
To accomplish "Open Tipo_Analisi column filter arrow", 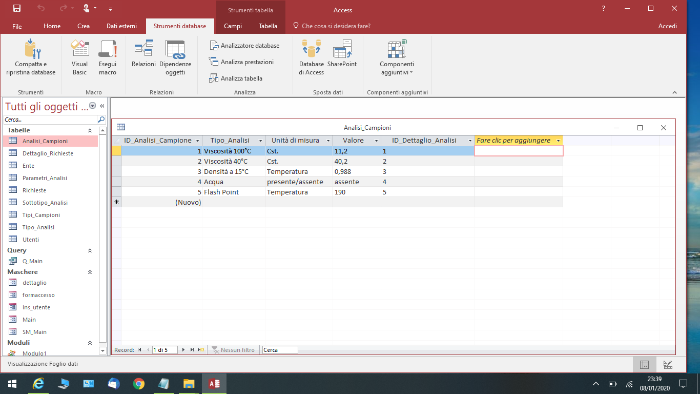I will (x=260, y=141).
